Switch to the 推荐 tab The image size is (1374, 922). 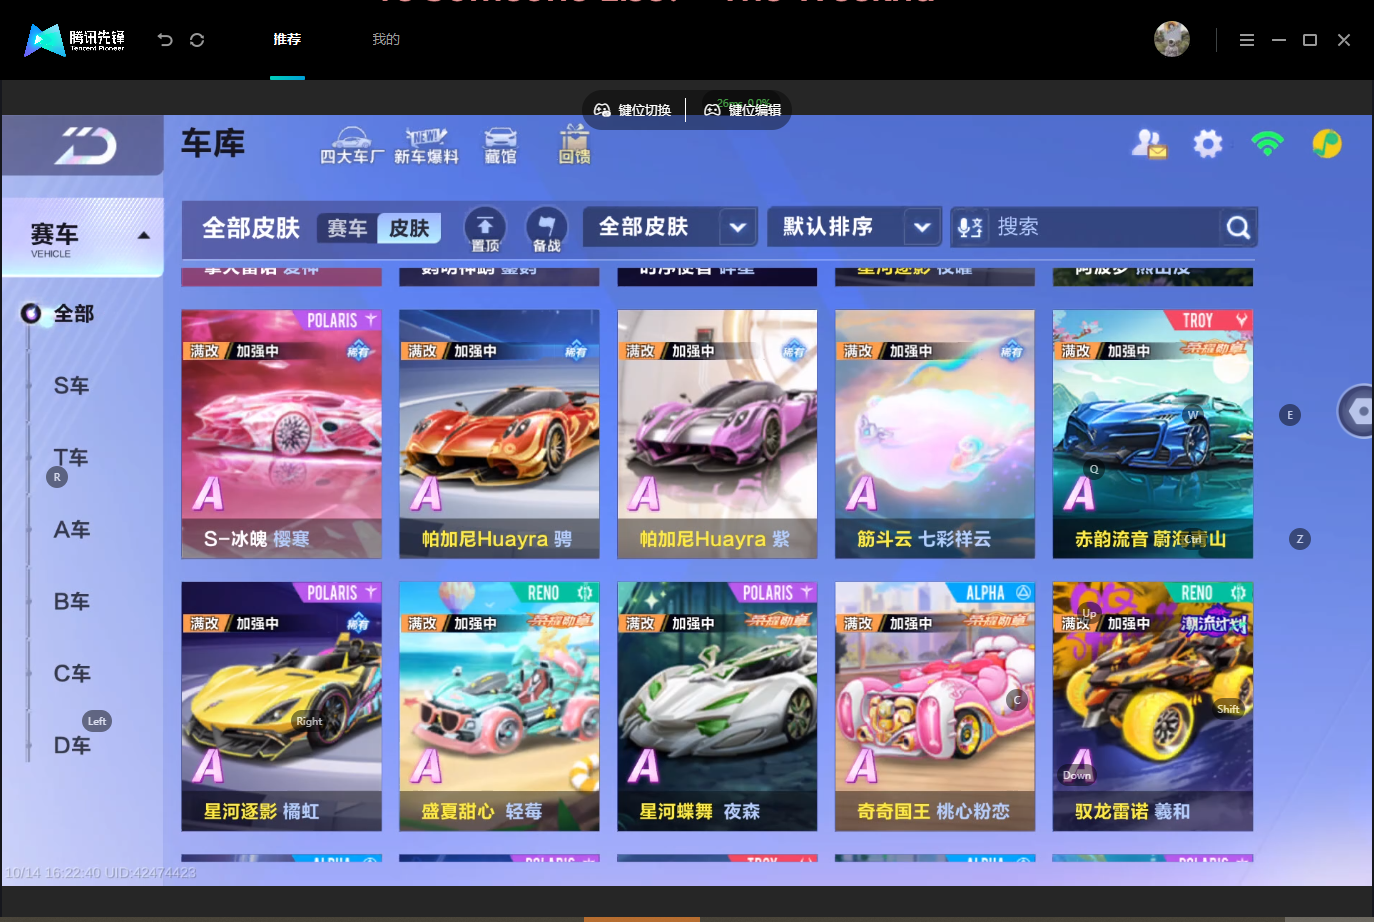tap(287, 40)
